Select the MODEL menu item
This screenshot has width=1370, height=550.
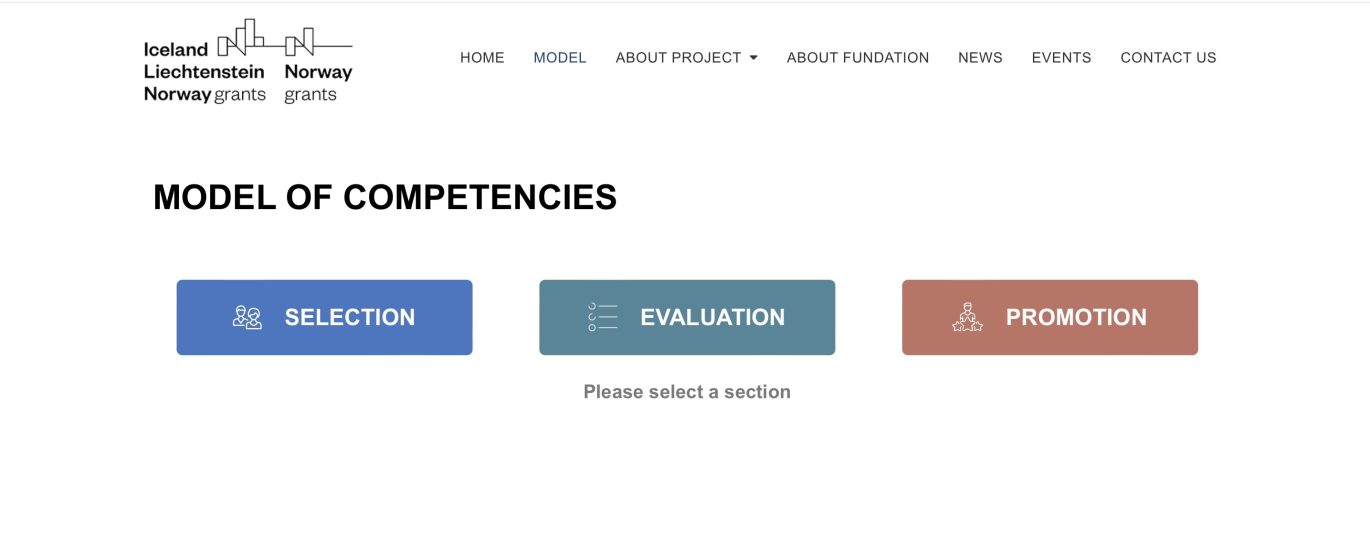coord(560,58)
